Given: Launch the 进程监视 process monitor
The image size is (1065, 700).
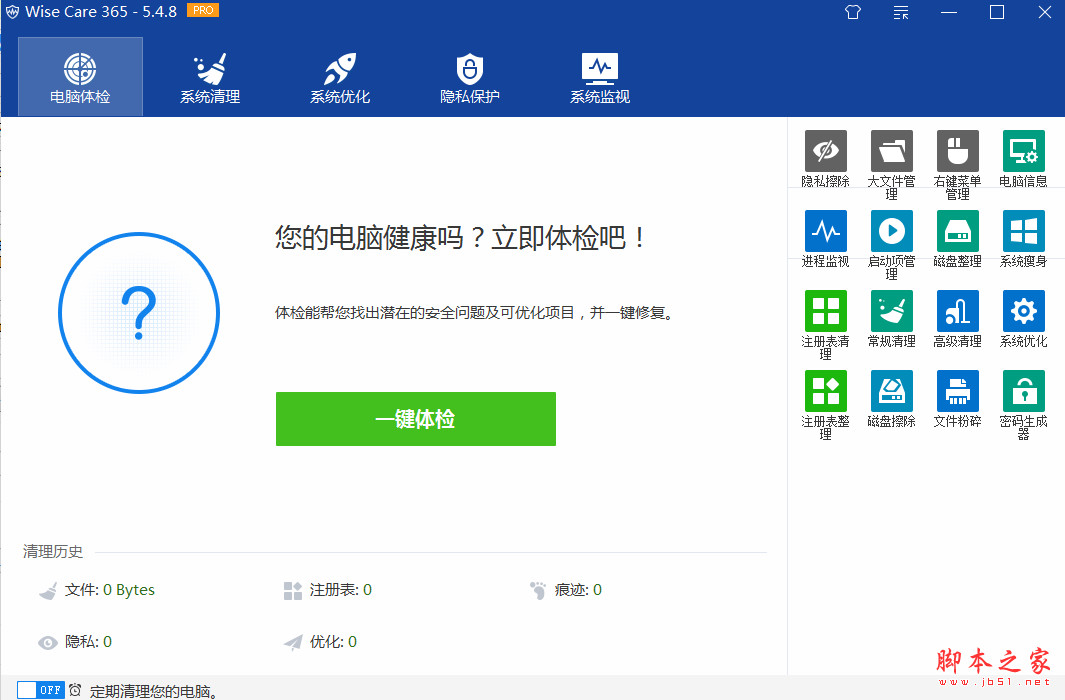Looking at the screenshot, I should 825,238.
